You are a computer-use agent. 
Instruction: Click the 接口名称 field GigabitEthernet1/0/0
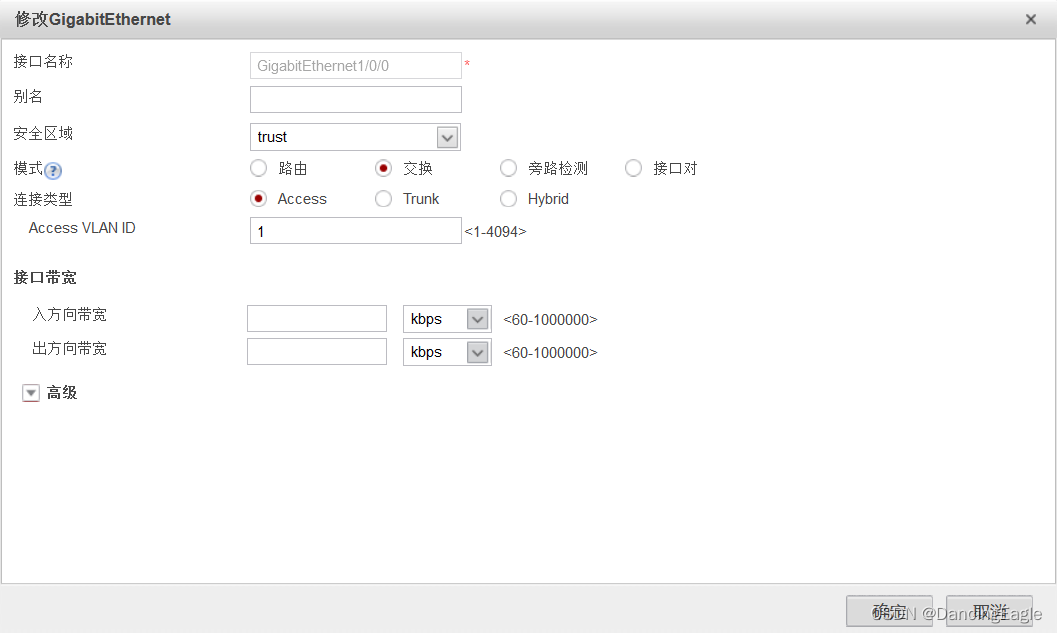click(356, 65)
